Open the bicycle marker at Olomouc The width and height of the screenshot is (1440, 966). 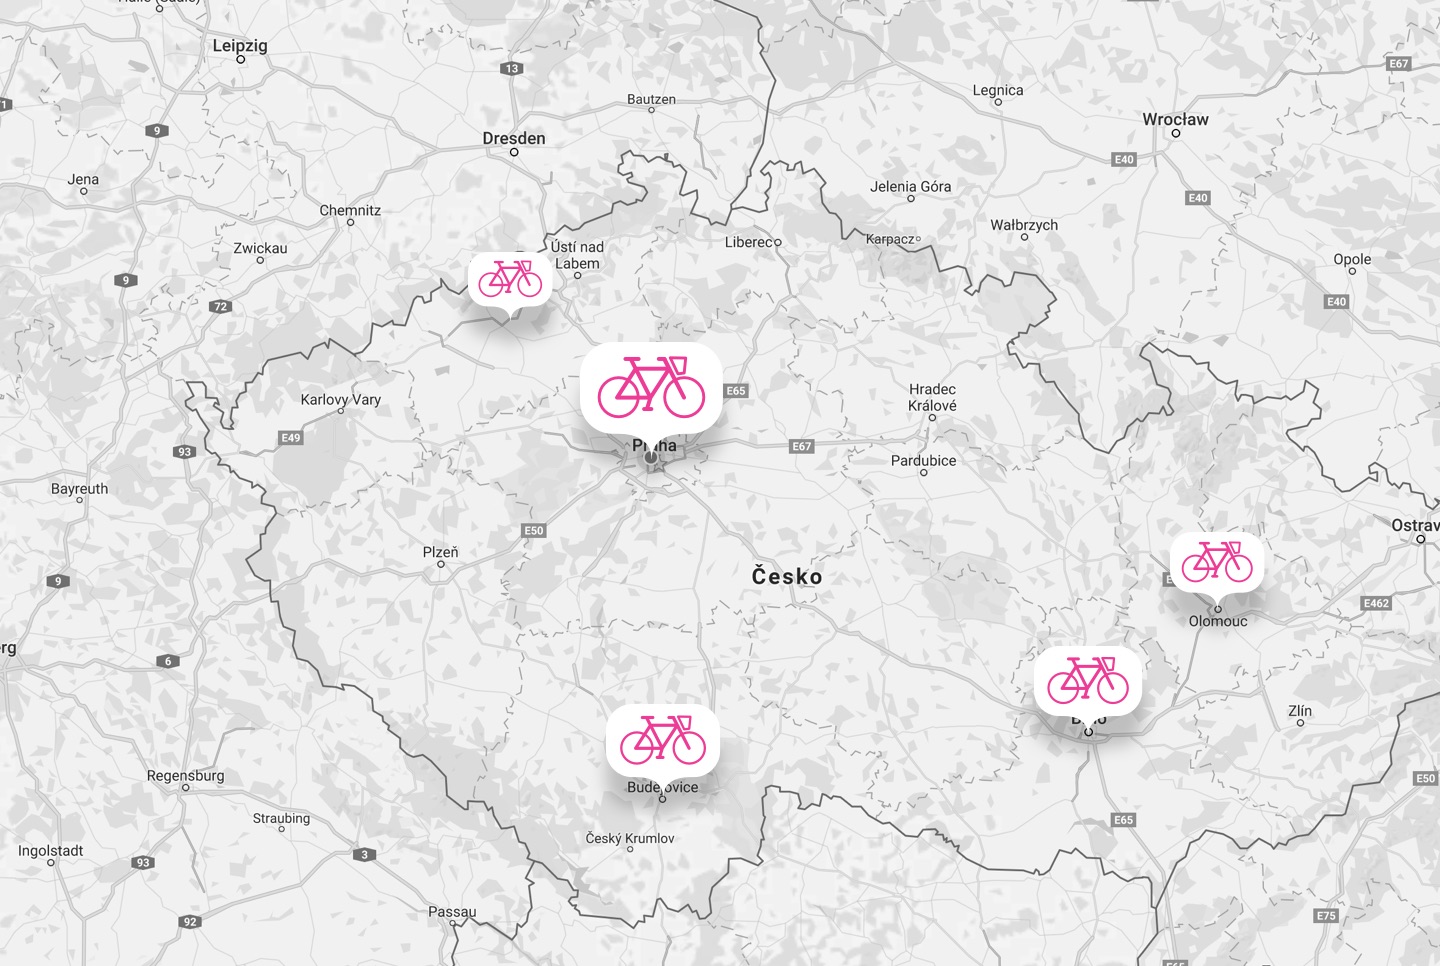coord(1217,562)
